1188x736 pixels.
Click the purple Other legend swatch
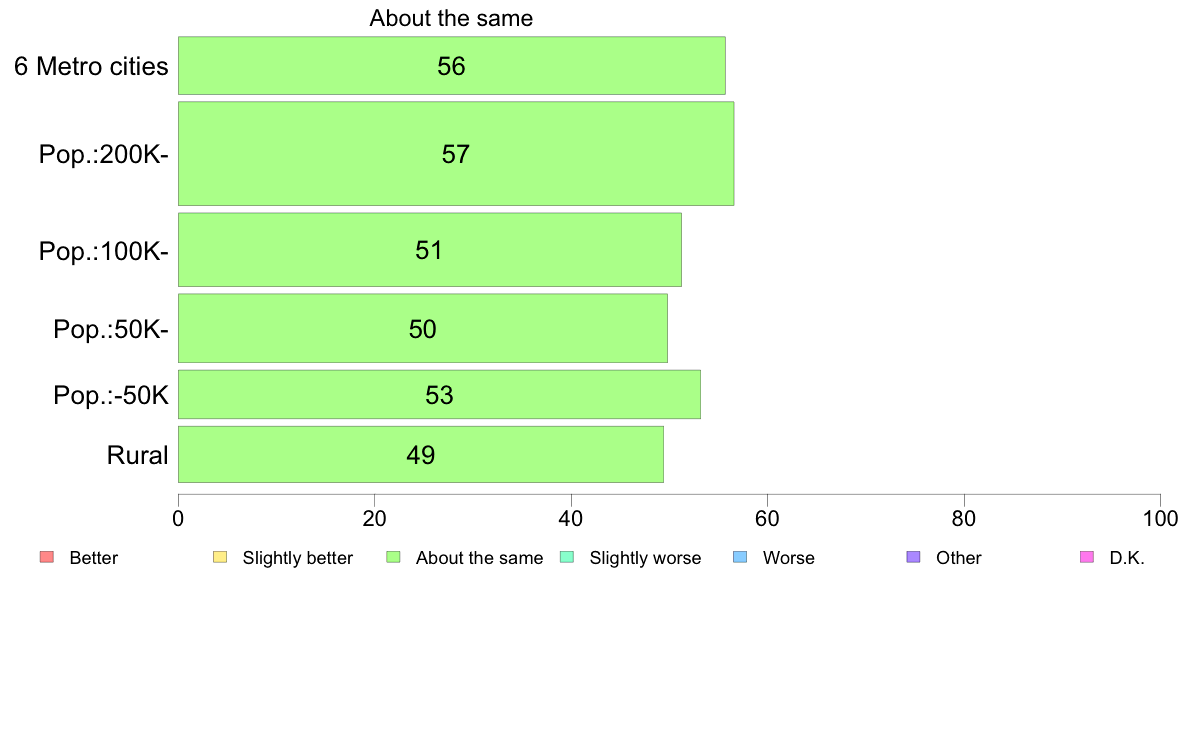(x=914, y=557)
